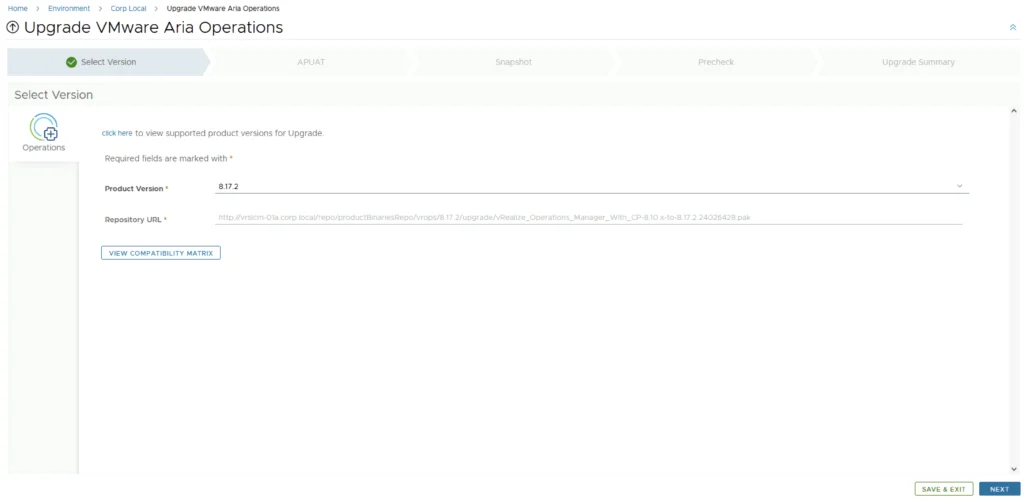
Task: Click the green checkmark on Select Version step
Action: click(x=72, y=62)
